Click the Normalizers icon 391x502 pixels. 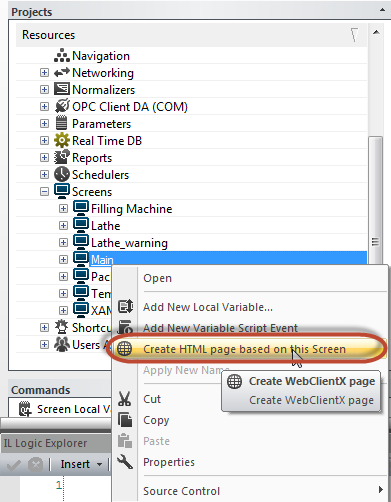(62, 89)
